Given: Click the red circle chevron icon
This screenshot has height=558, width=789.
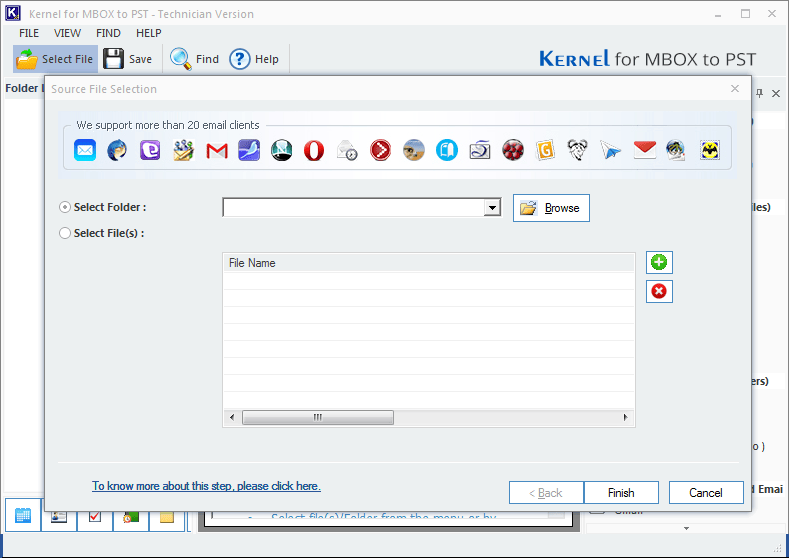Looking at the screenshot, I should [380, 150].
